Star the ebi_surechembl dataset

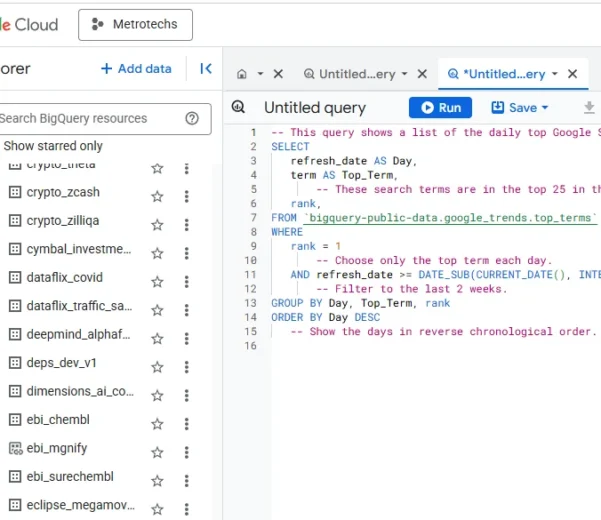[x=157, y=481]
